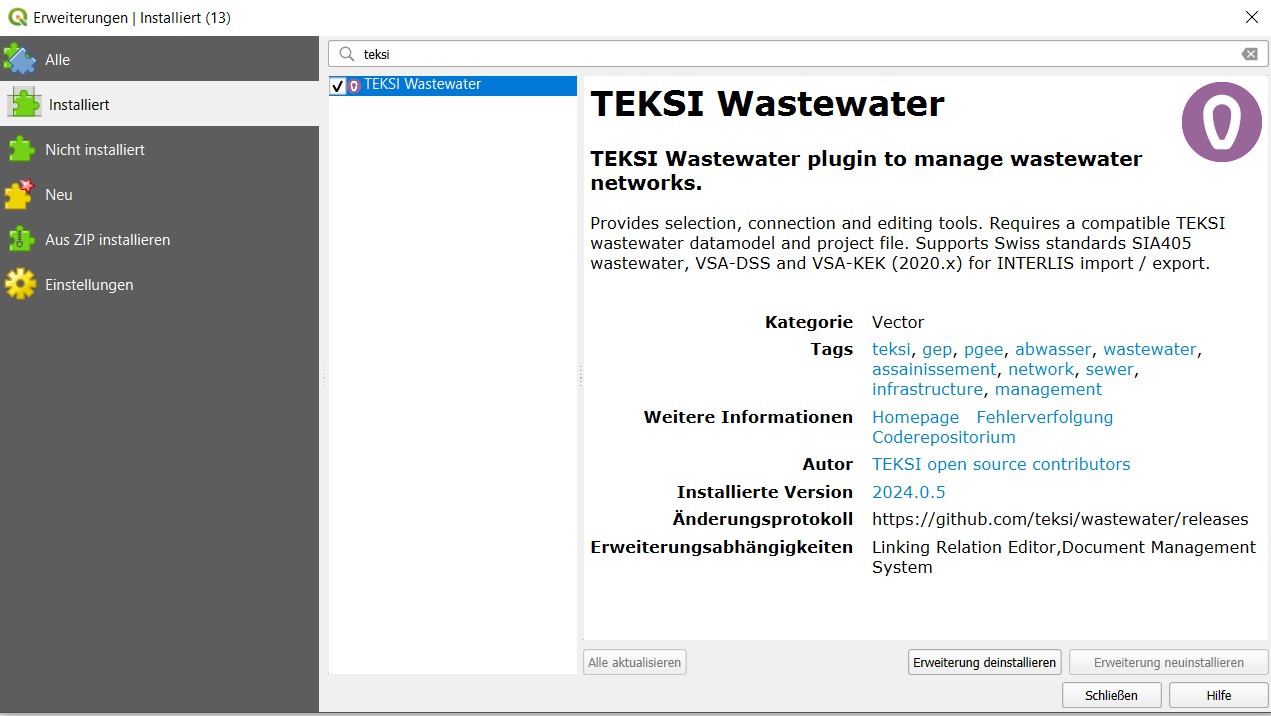Click the sewer tag link
Viewport: 1271px width, 716px height.
[1110, 369]
